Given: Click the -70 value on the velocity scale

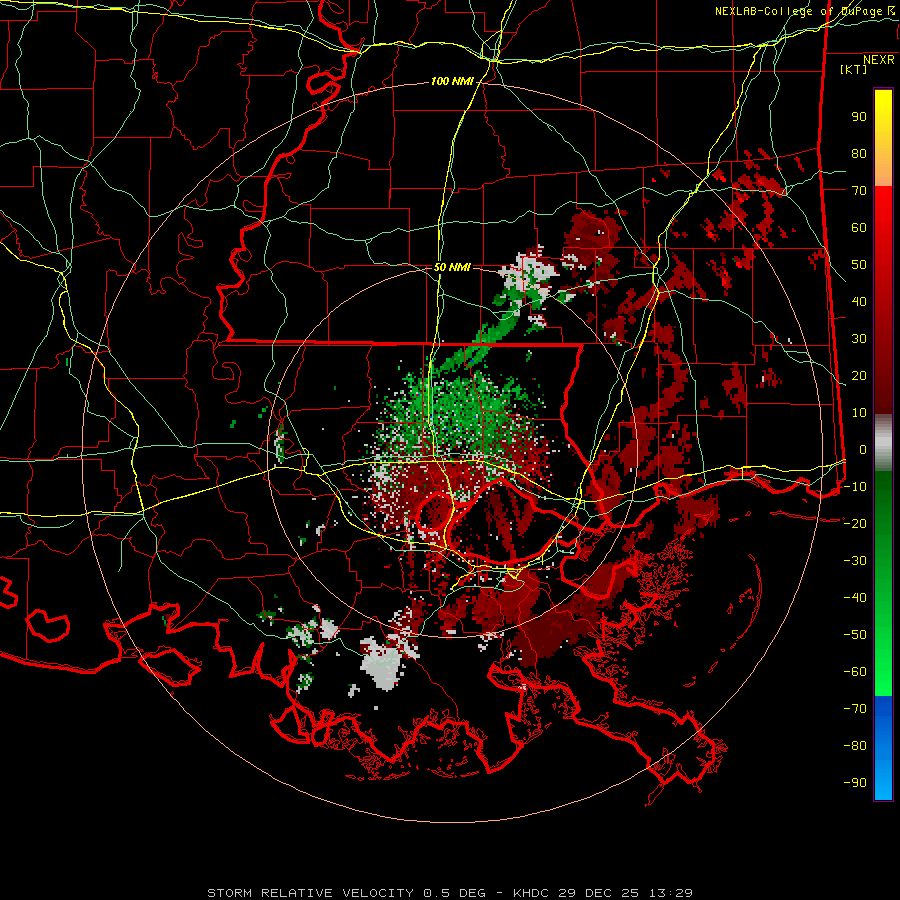Looking at the screenshot, I should click(855, 709).
